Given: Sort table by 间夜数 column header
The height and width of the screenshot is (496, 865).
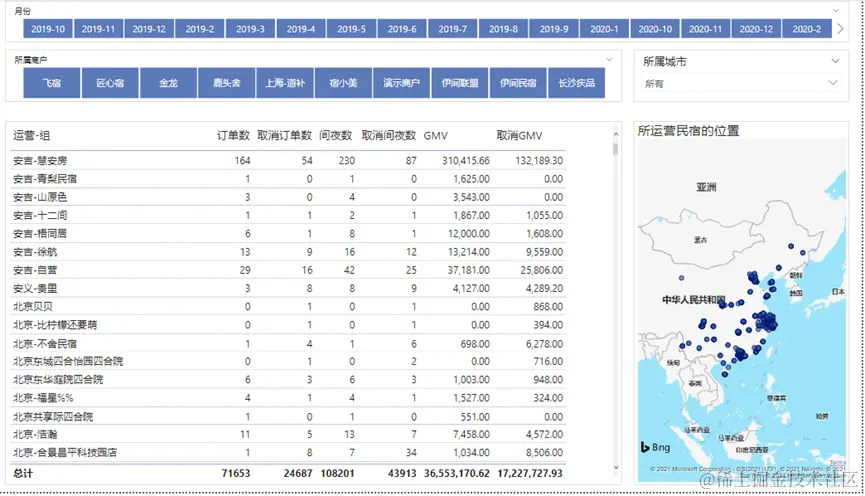Looking at the screenshot, I should pos(335,135).
